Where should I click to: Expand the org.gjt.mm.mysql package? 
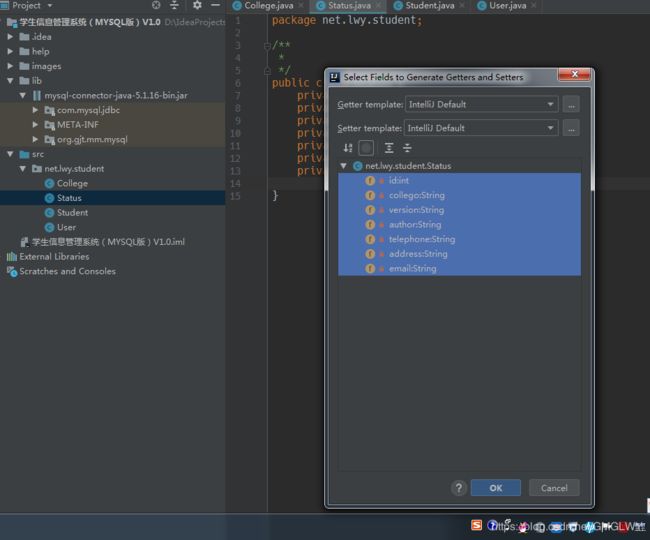coord(35,139)
